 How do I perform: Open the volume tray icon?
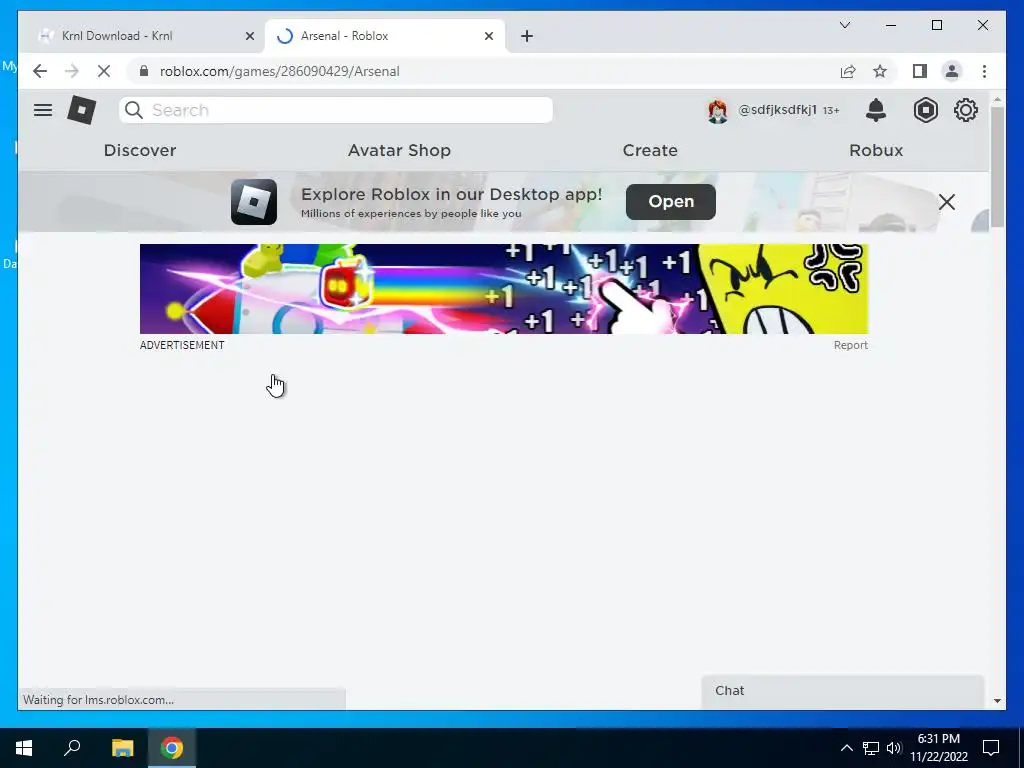click(x=894, y=748)
